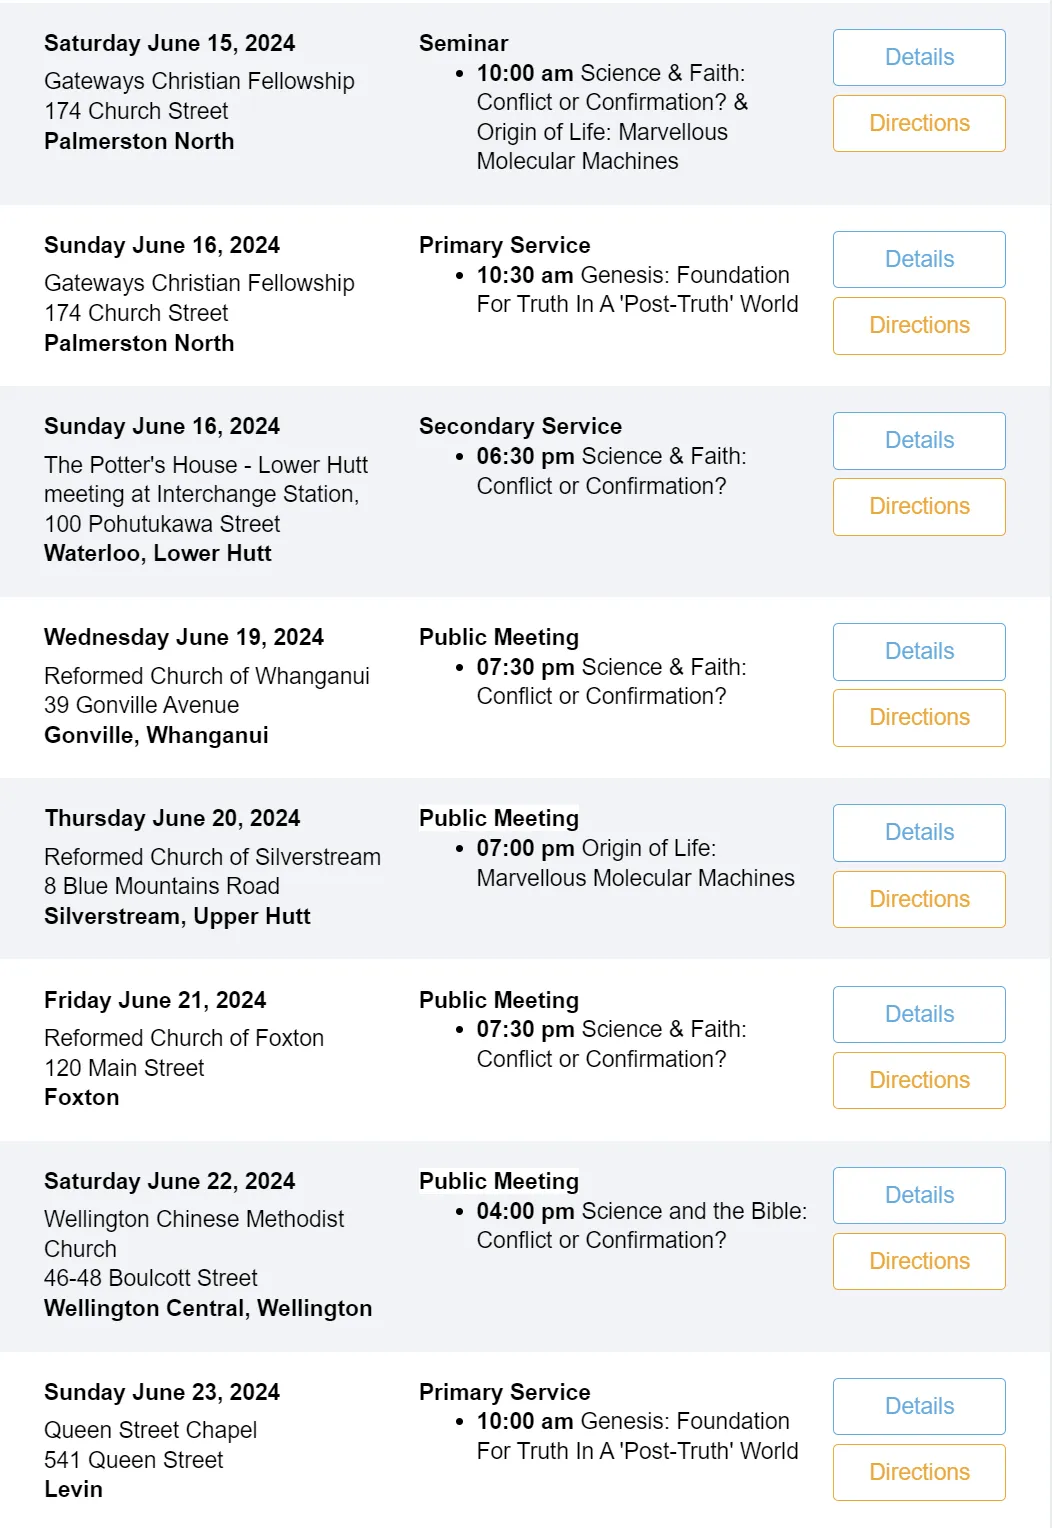The image size is (1052, 1528).
Task: Click the Wednesday June 19, 2024 heading
Action: point(184,637)
